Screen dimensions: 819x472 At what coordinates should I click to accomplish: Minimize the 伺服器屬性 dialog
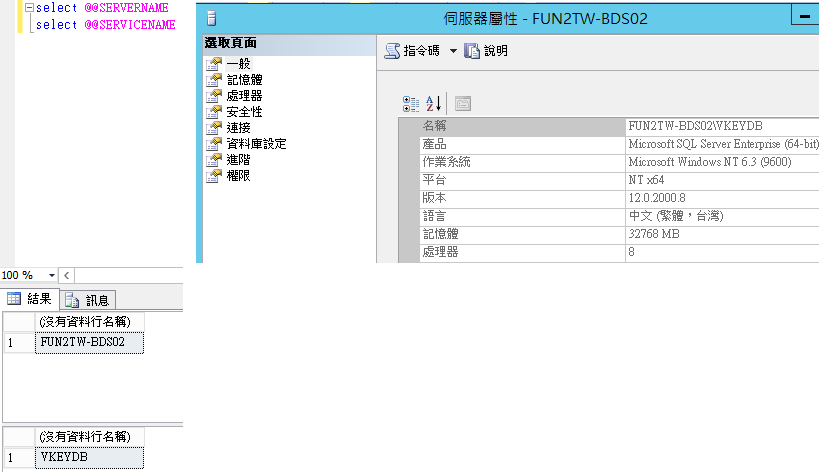[805, 16]
